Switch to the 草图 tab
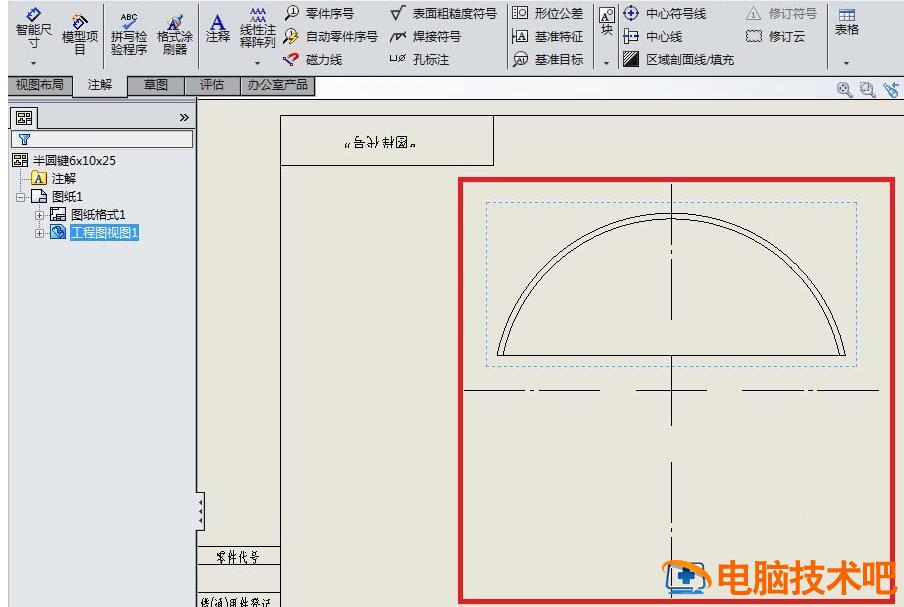Viewport: 904px width, 607px height. [x=156, y=85]
